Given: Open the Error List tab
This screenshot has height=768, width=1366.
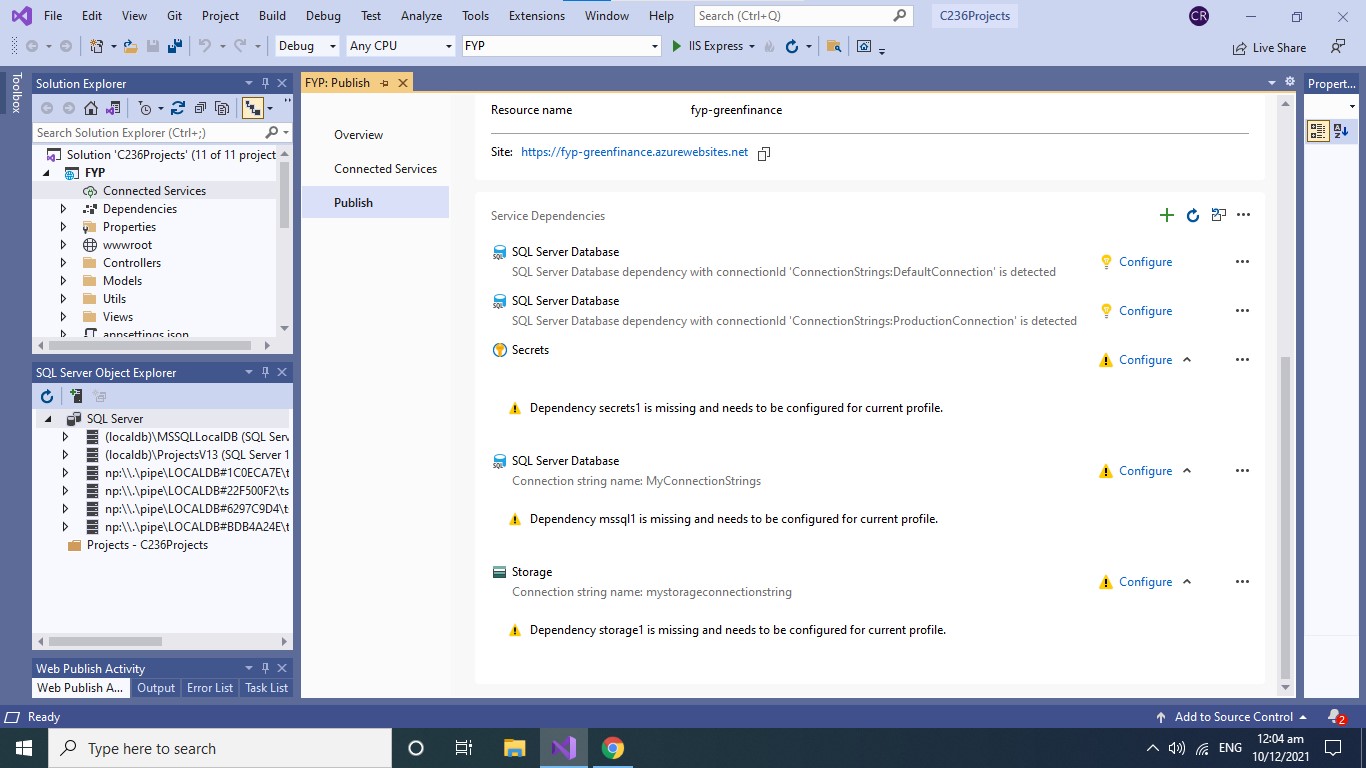Looking at the screenshot, I should pos(210,688).
